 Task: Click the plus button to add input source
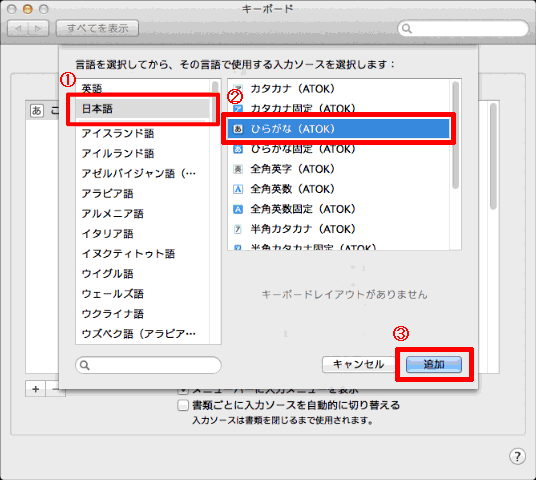click(x=36, y=389)
